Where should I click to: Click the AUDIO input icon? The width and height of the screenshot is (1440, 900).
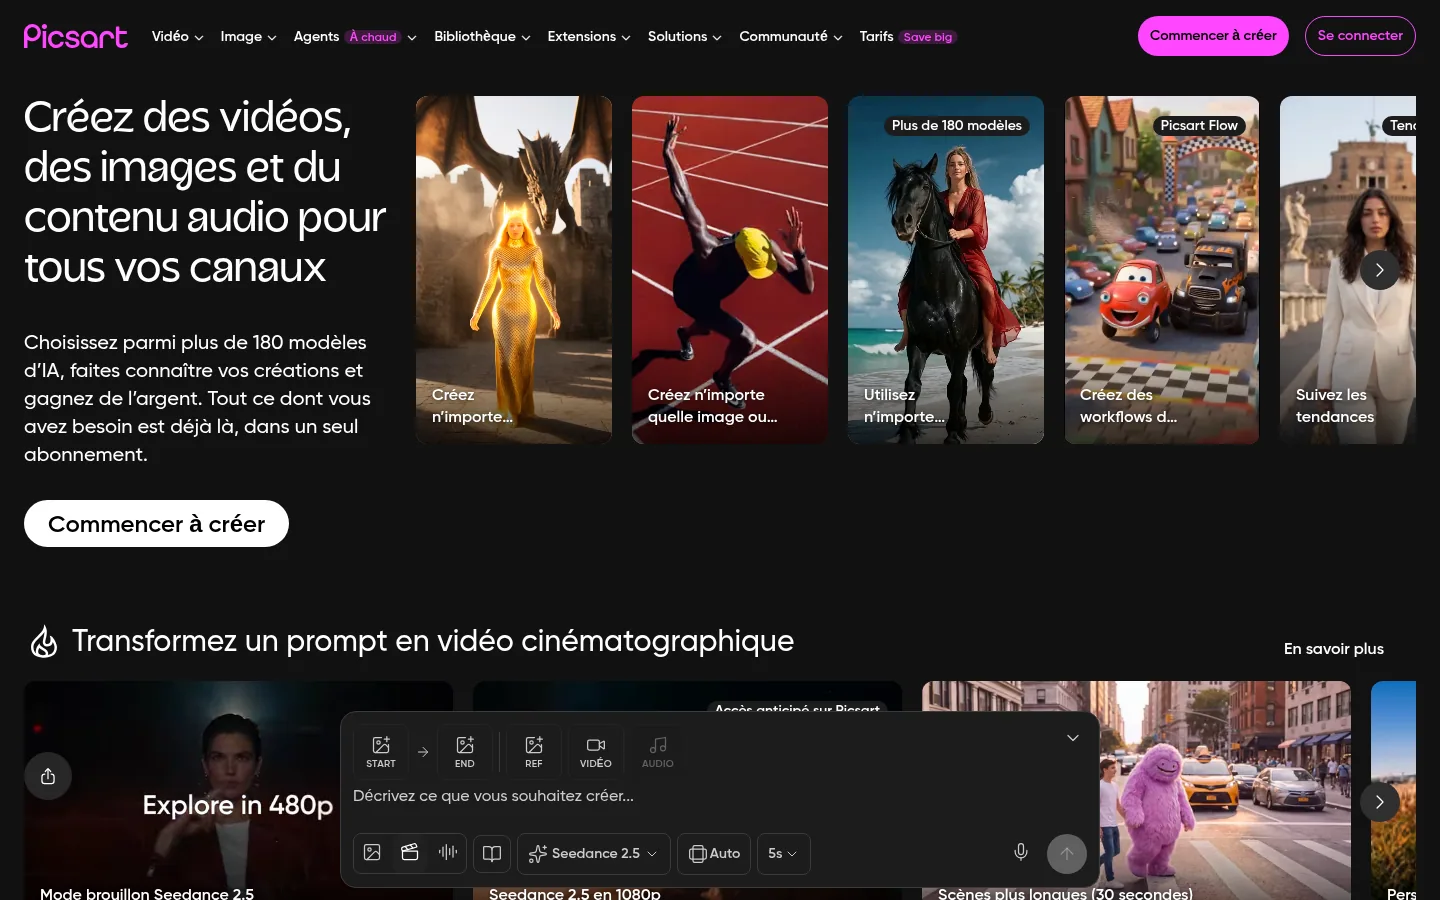[658, 752]
